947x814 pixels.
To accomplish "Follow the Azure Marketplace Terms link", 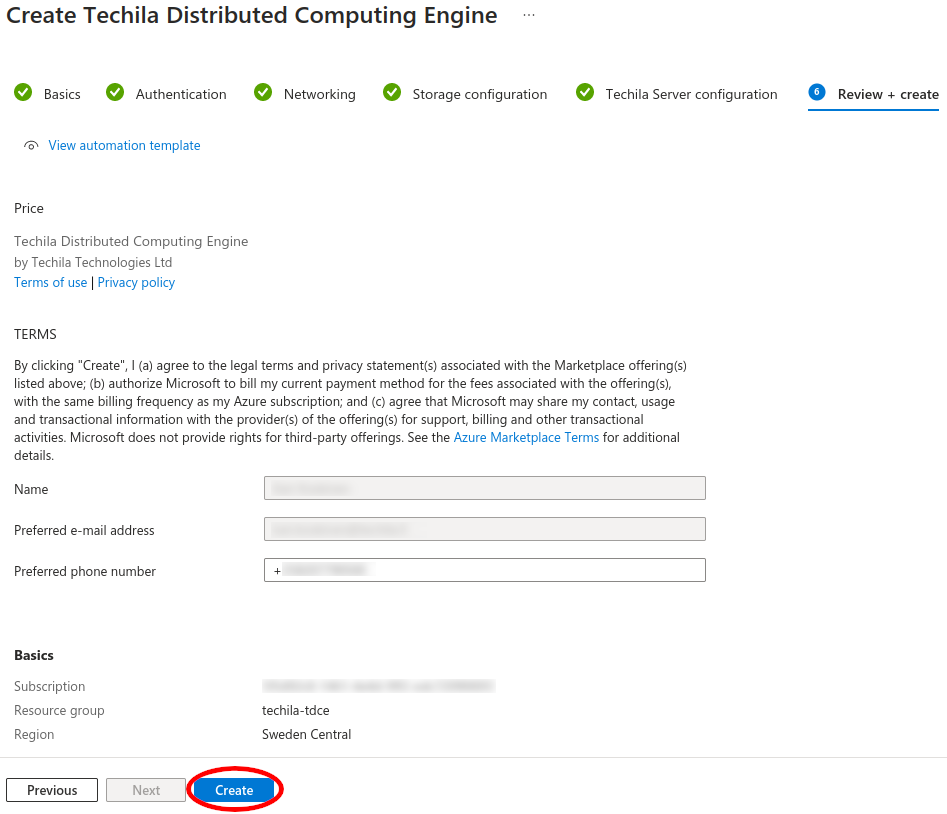I will click(526, 438).
